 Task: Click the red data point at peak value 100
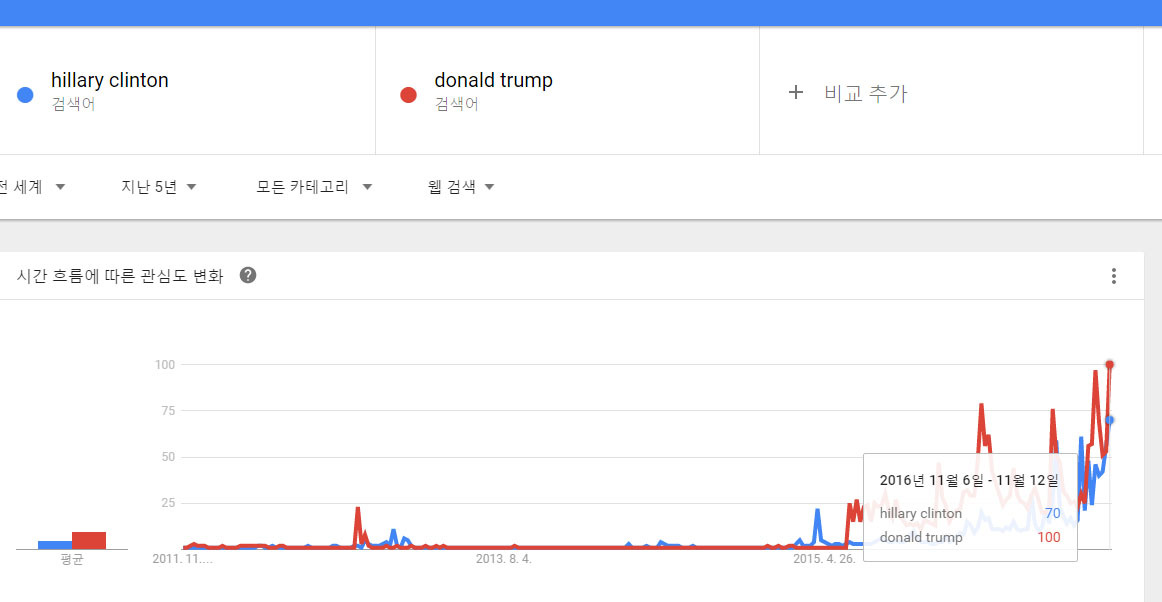(x=1110, y=365)
